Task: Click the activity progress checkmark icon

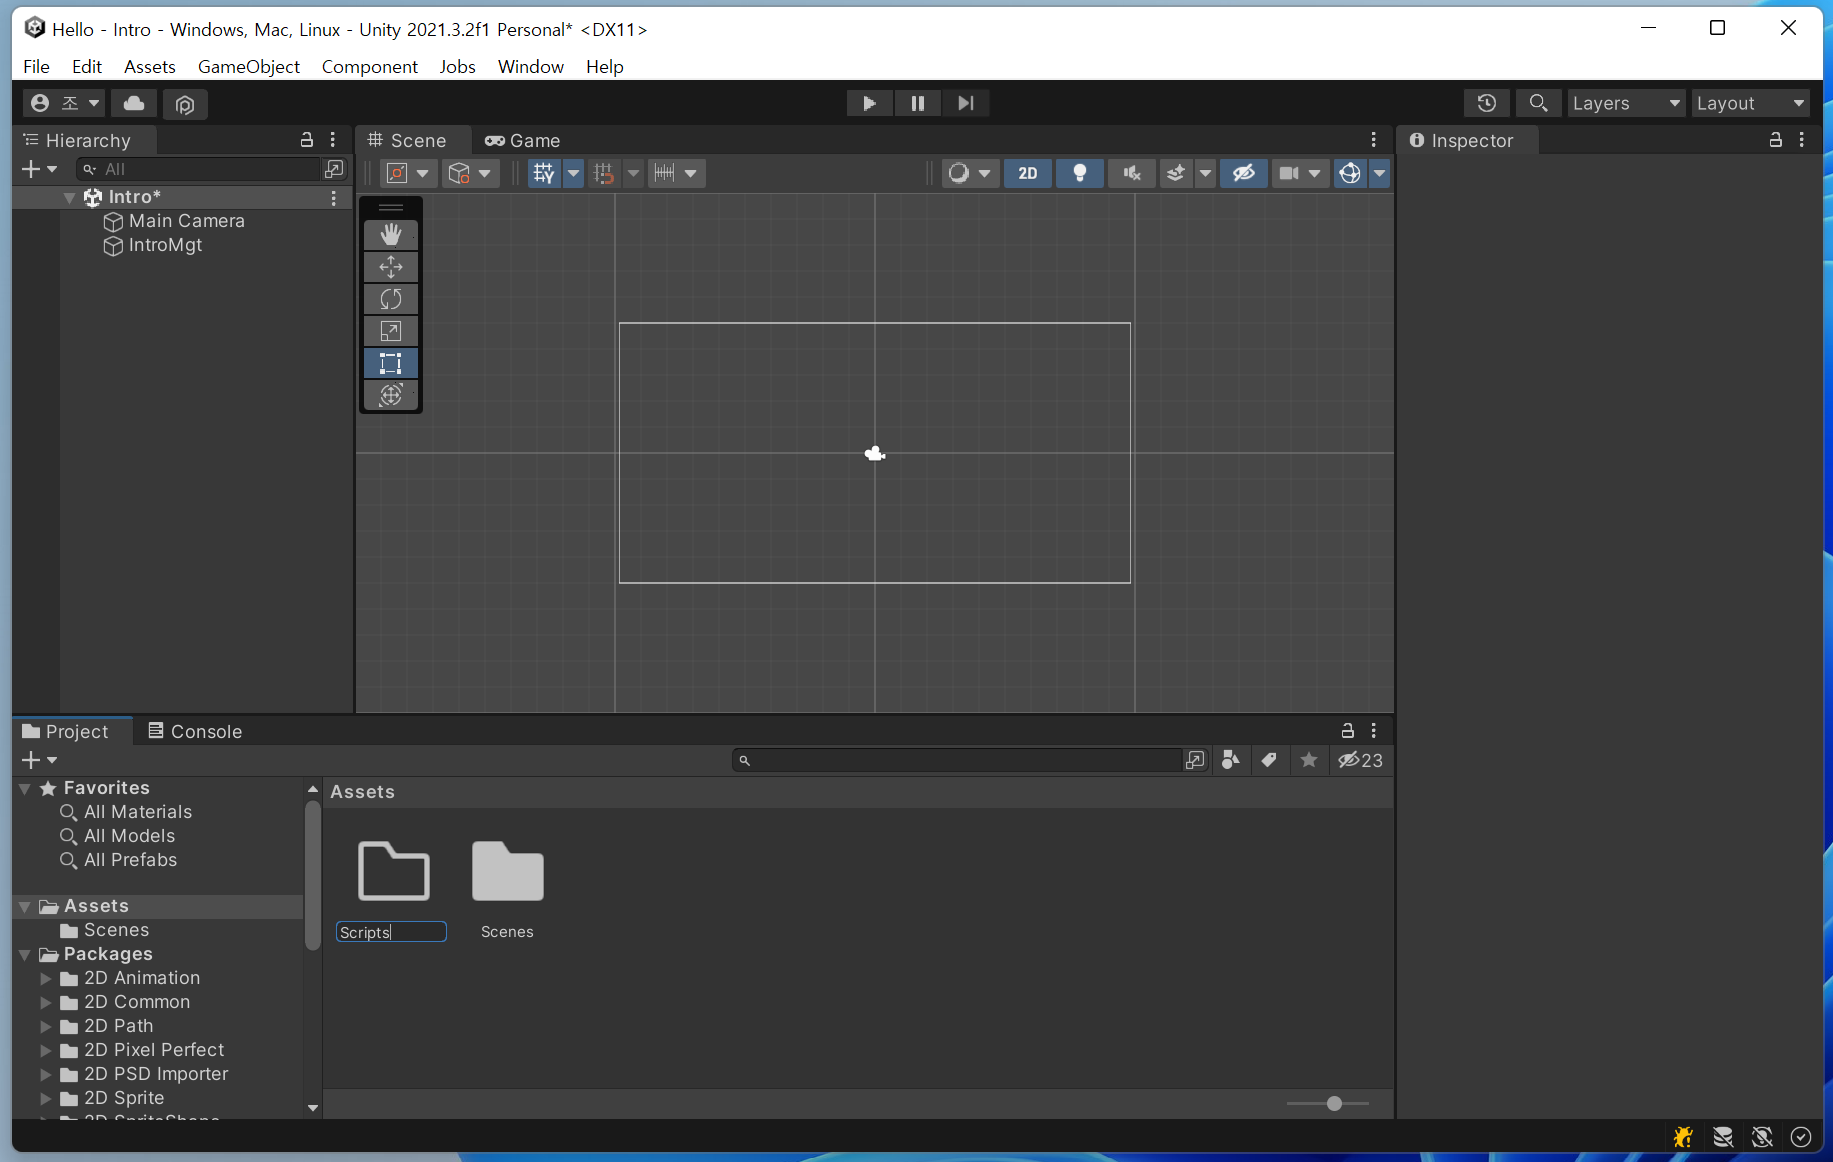Action: coord(1801,1137)
